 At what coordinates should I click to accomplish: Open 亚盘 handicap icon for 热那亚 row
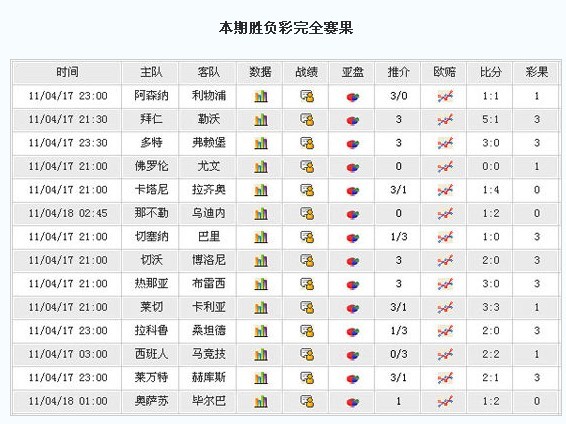coord(353,285)
